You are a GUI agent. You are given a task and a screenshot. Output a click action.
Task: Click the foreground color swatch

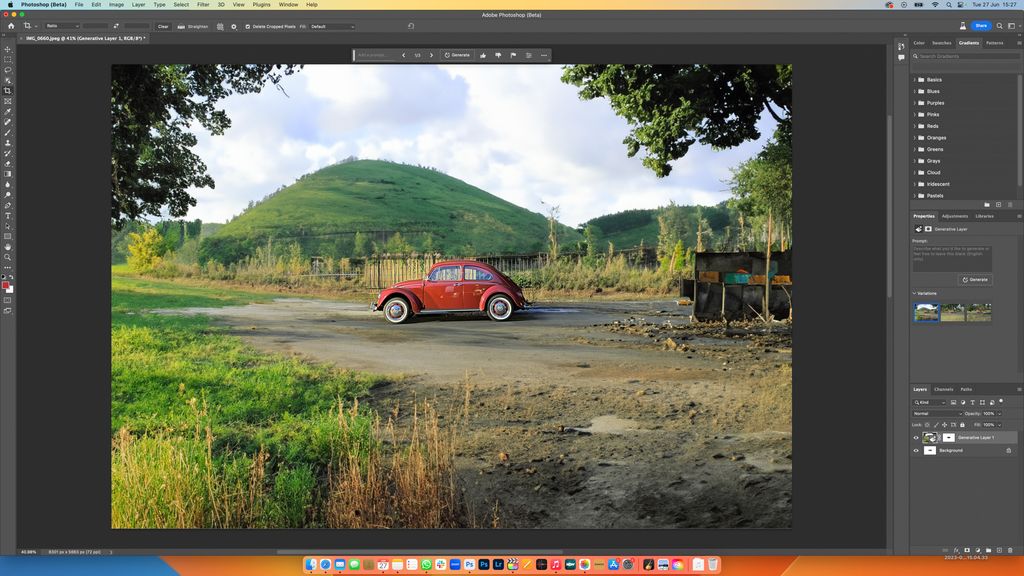(x=5, y=287)
